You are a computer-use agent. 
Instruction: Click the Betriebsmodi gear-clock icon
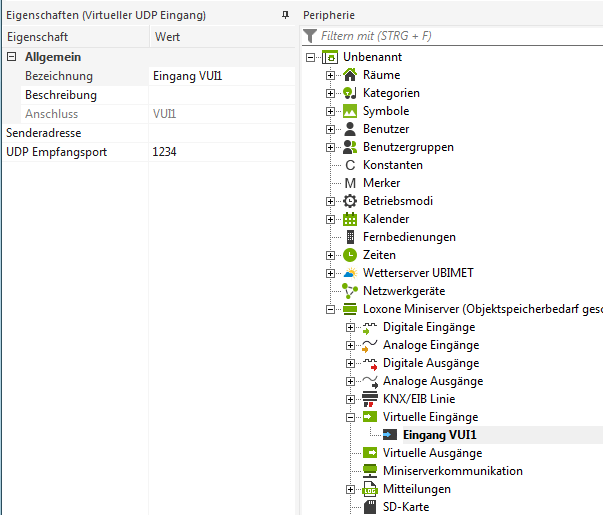(350, 201)
